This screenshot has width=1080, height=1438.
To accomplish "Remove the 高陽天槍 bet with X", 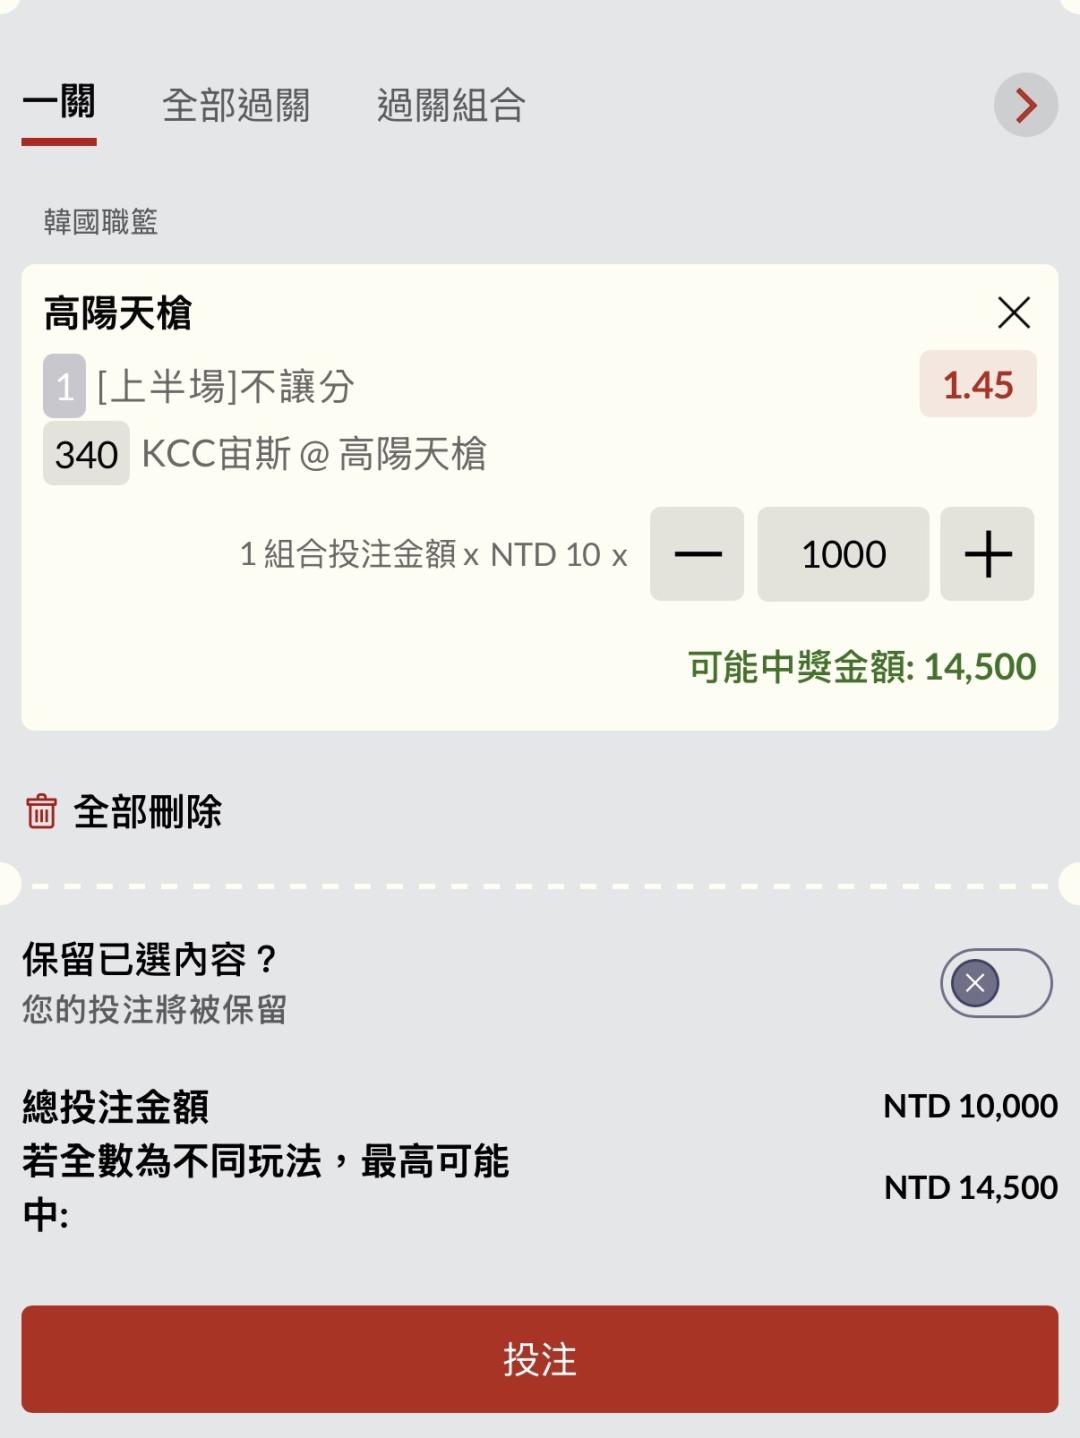I will (1014, 313).
